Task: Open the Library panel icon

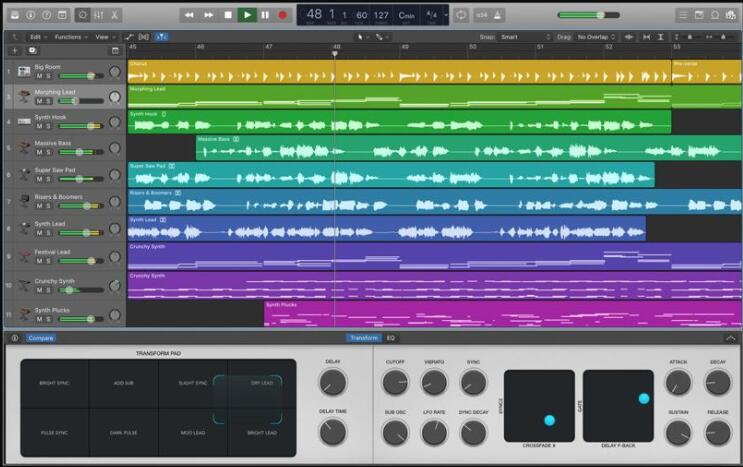Action: [15, 15]
